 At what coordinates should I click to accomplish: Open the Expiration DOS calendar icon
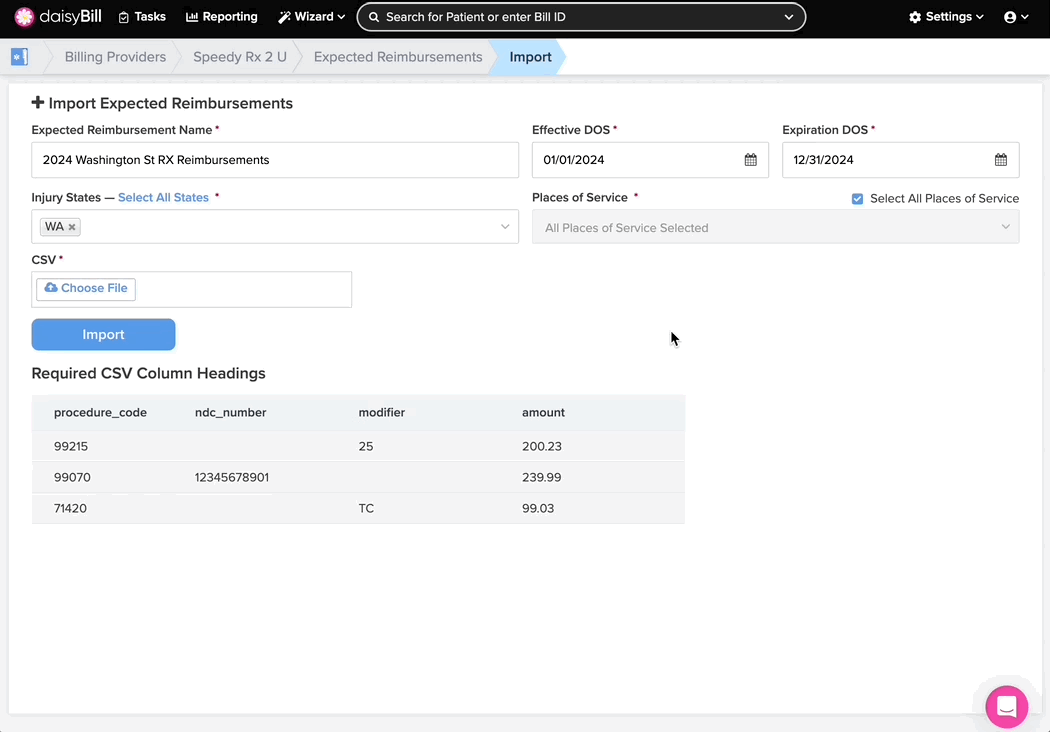point(1000,160)
